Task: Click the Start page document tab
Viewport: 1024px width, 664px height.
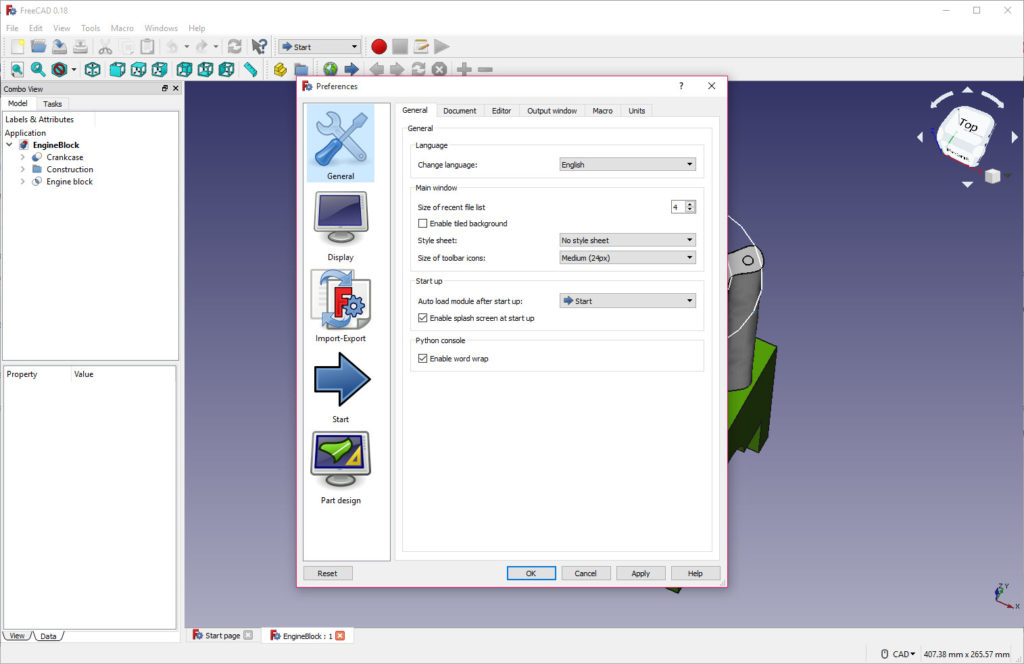Action: coord(222,635)
